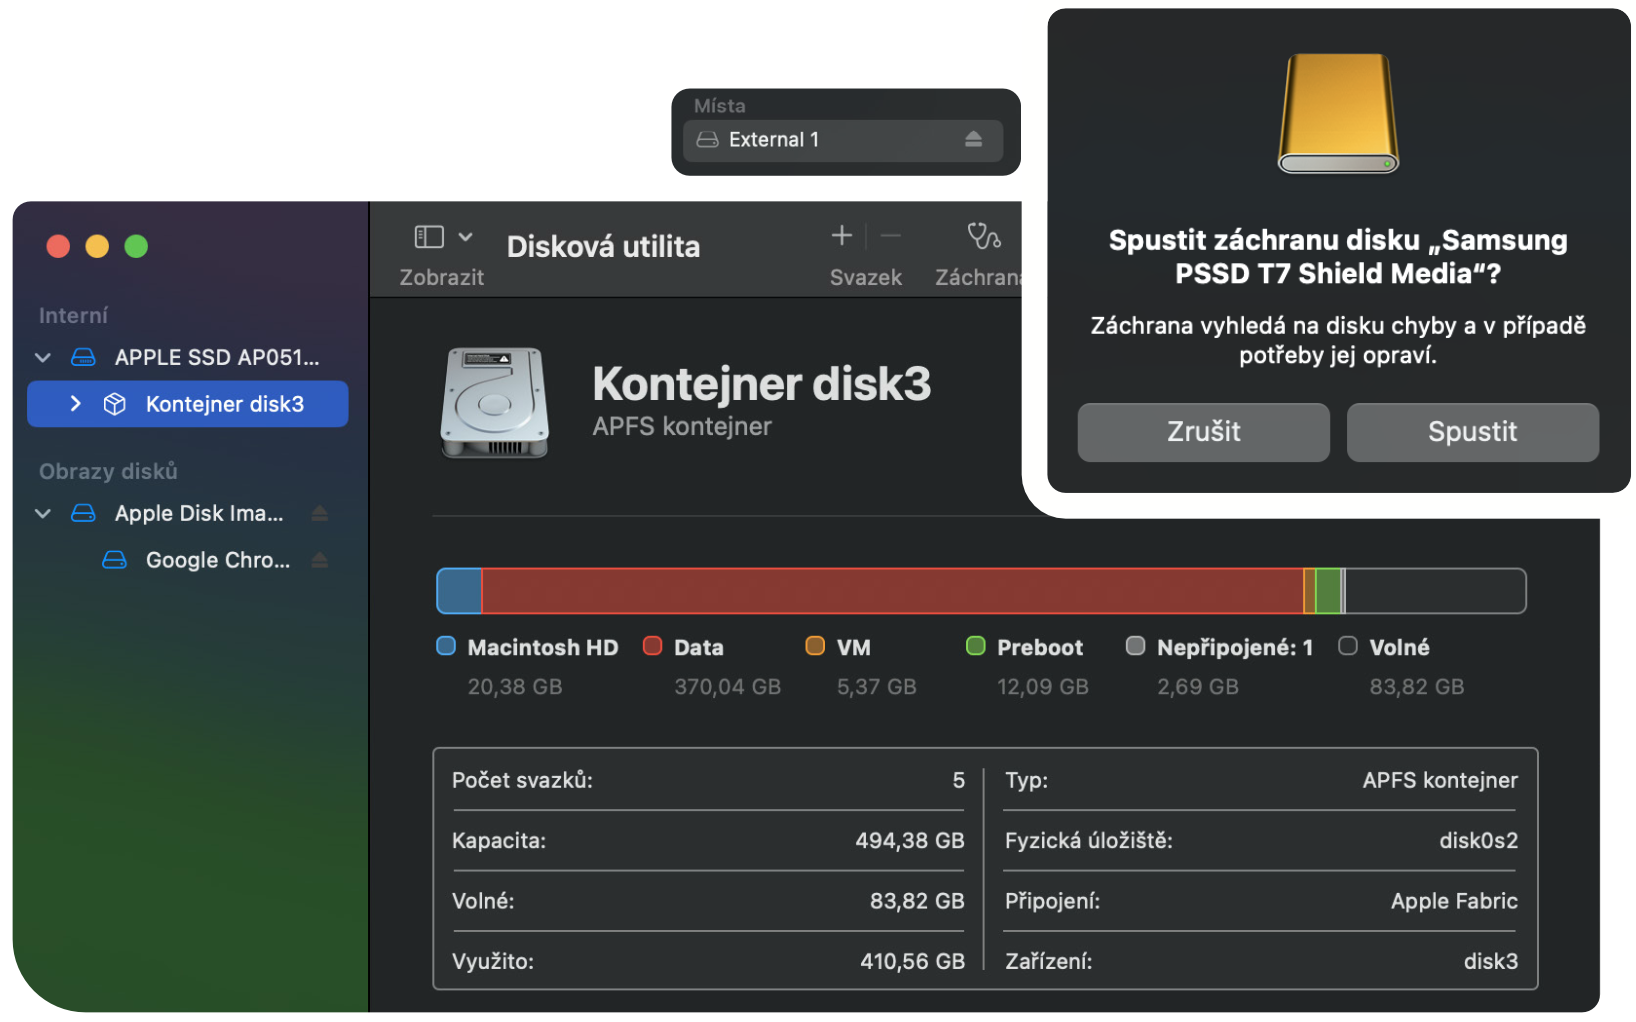The image size is (1636, 1022).
Task: Select the Apple Disk Image drive icon
Action: 84,513
